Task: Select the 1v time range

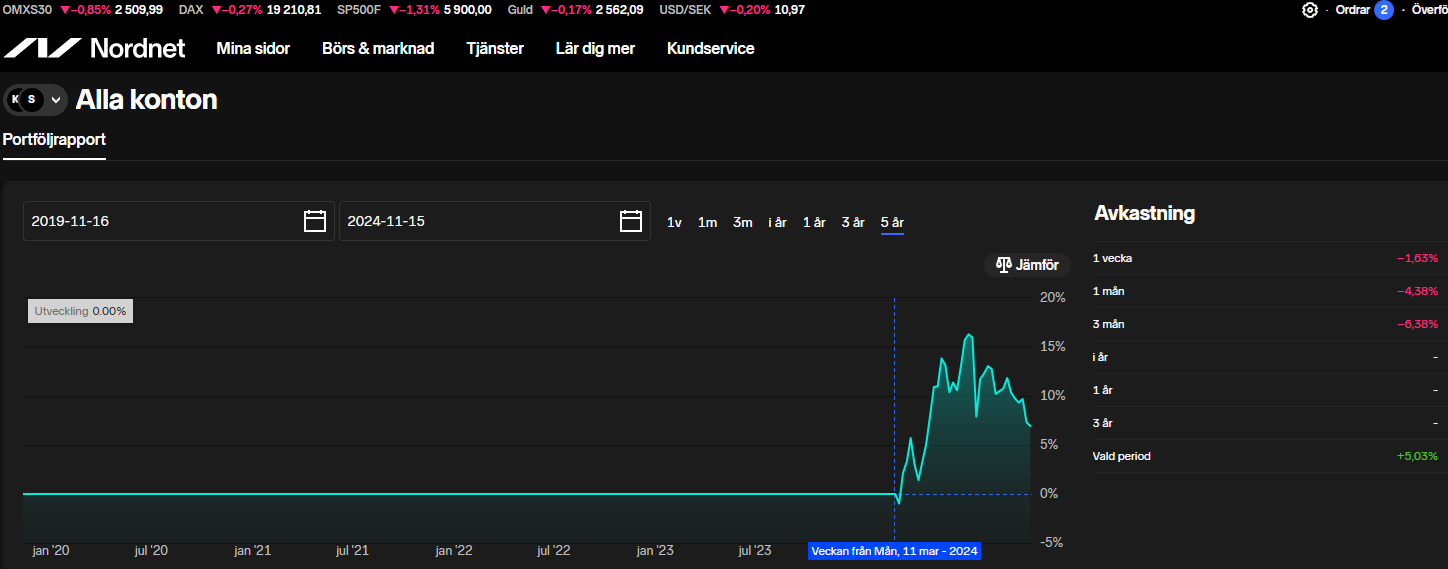Action: [x=674, y=222]
